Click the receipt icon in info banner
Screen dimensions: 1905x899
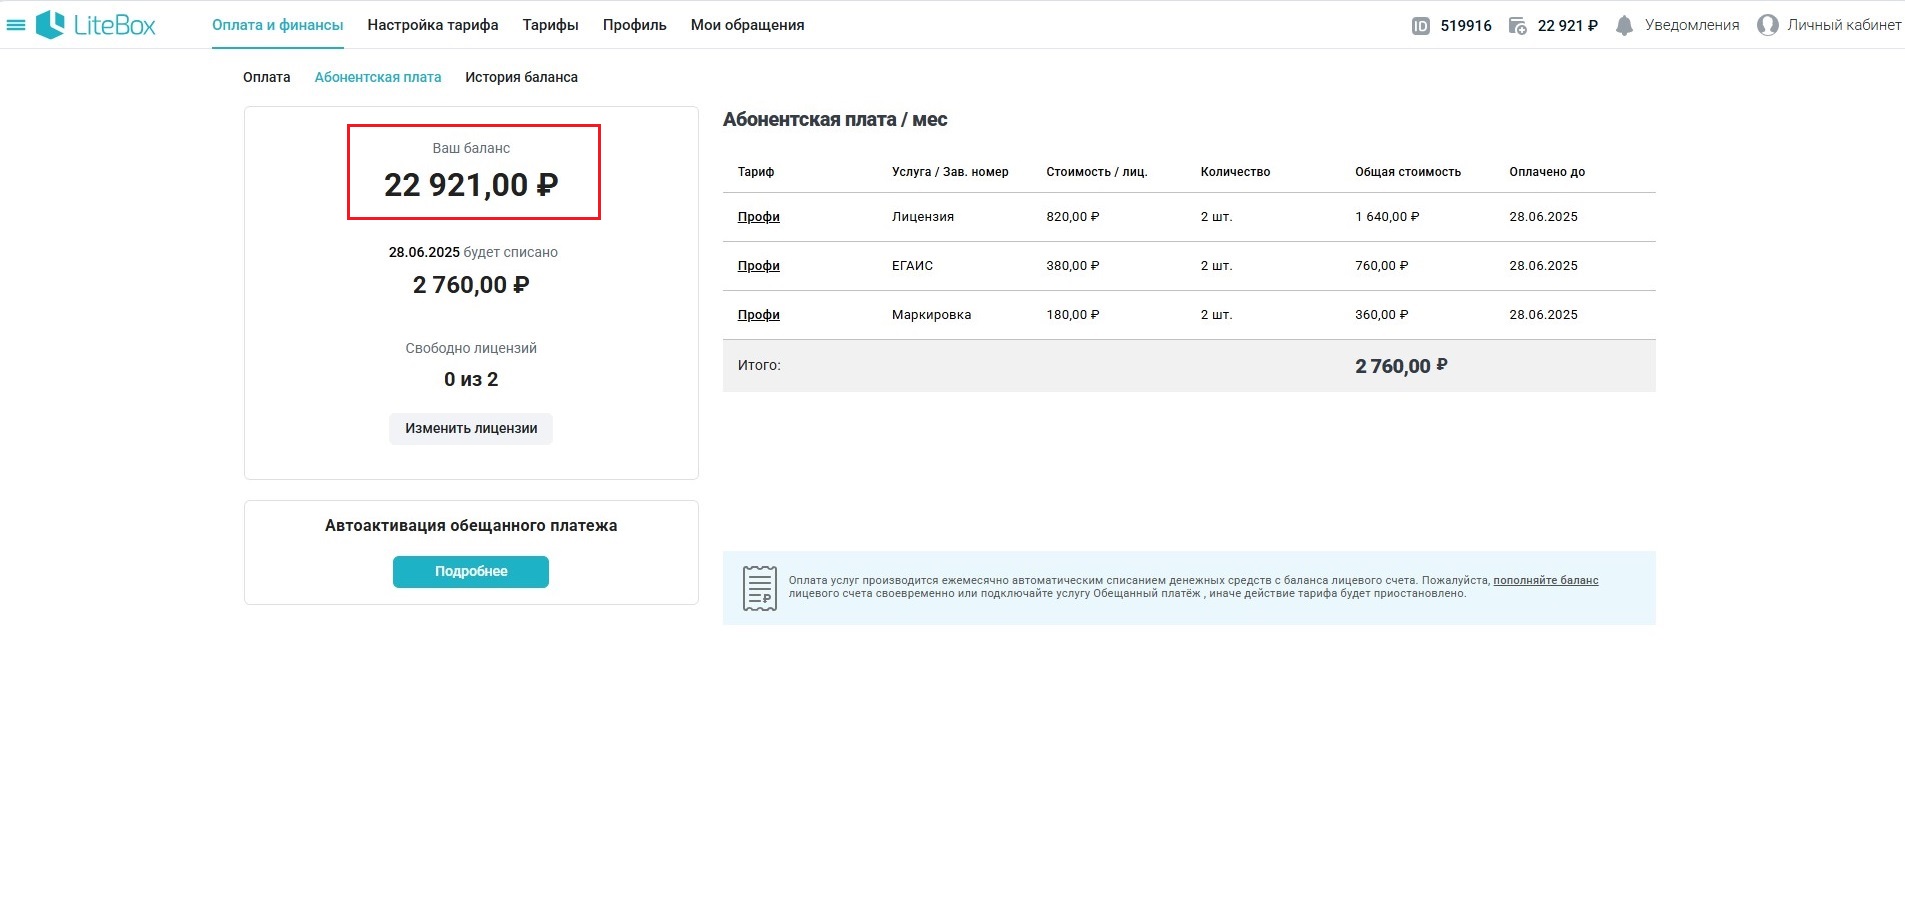tap(760, 588)
